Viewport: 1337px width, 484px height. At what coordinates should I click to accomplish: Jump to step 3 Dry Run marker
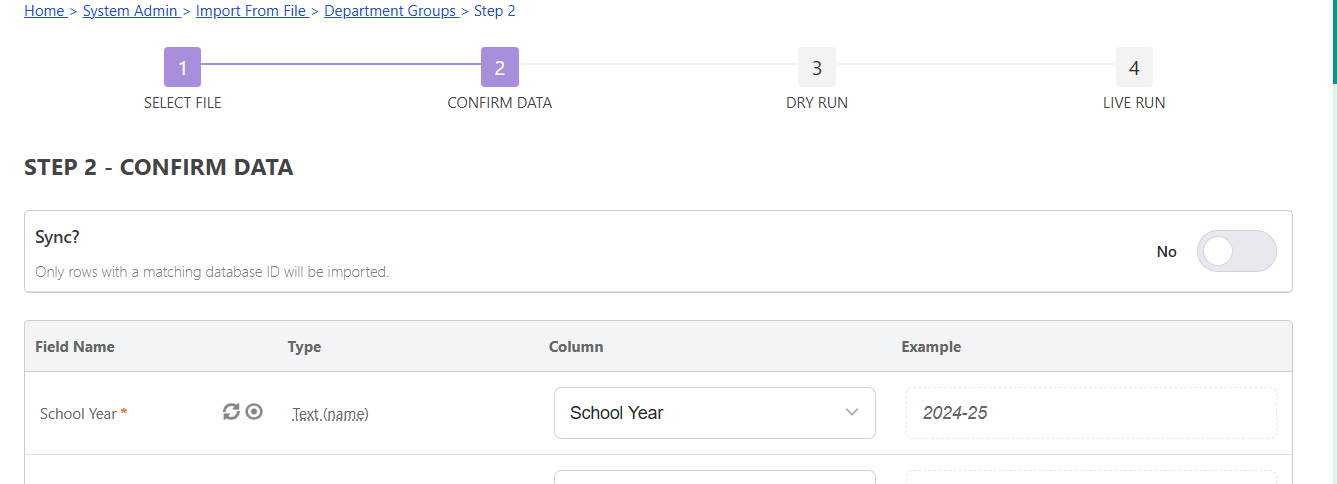[817, 67]
